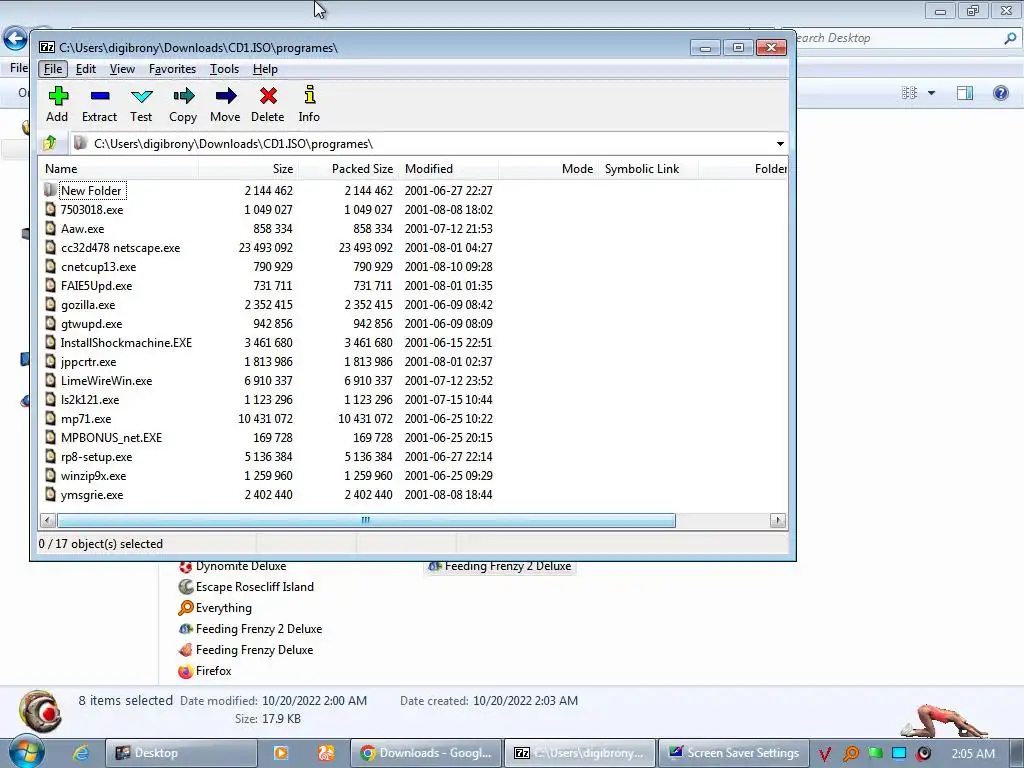Run the Test archive tool
Image resolution: width=1024 pixels, height=768 pixels.
141,97
